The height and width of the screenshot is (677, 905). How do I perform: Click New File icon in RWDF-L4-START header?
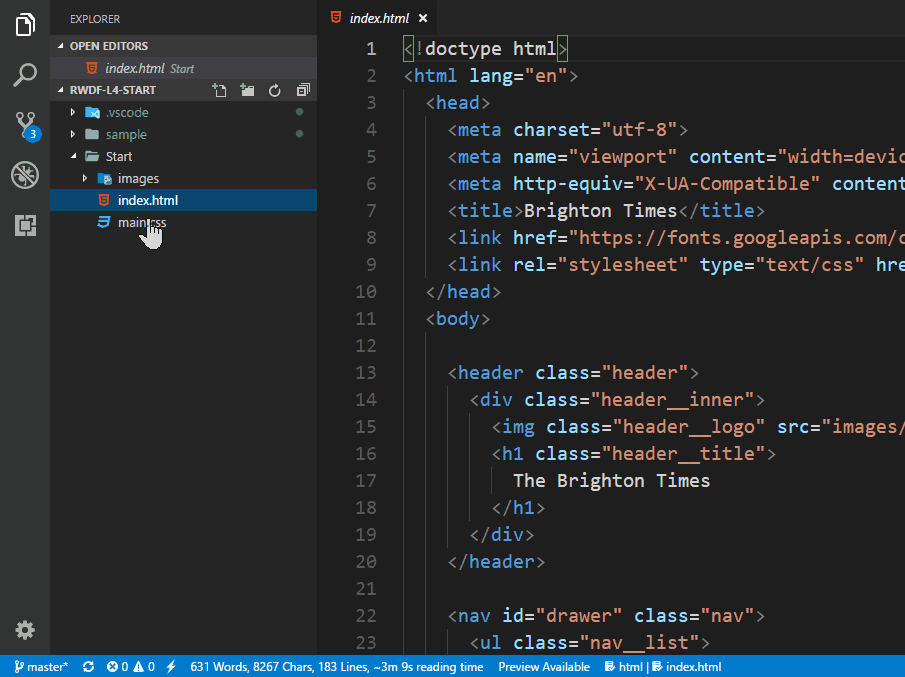click(x=219, y=90)
